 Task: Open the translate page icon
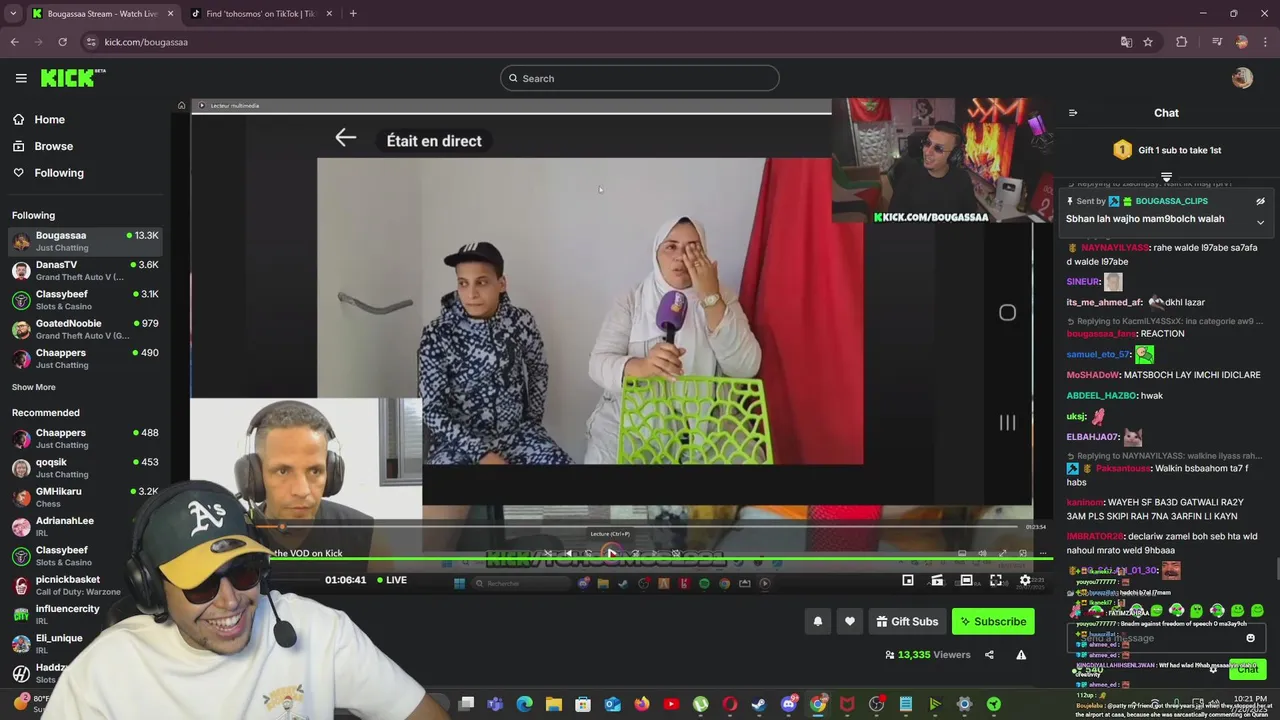pyautogui.click(x=1126, y=42)
